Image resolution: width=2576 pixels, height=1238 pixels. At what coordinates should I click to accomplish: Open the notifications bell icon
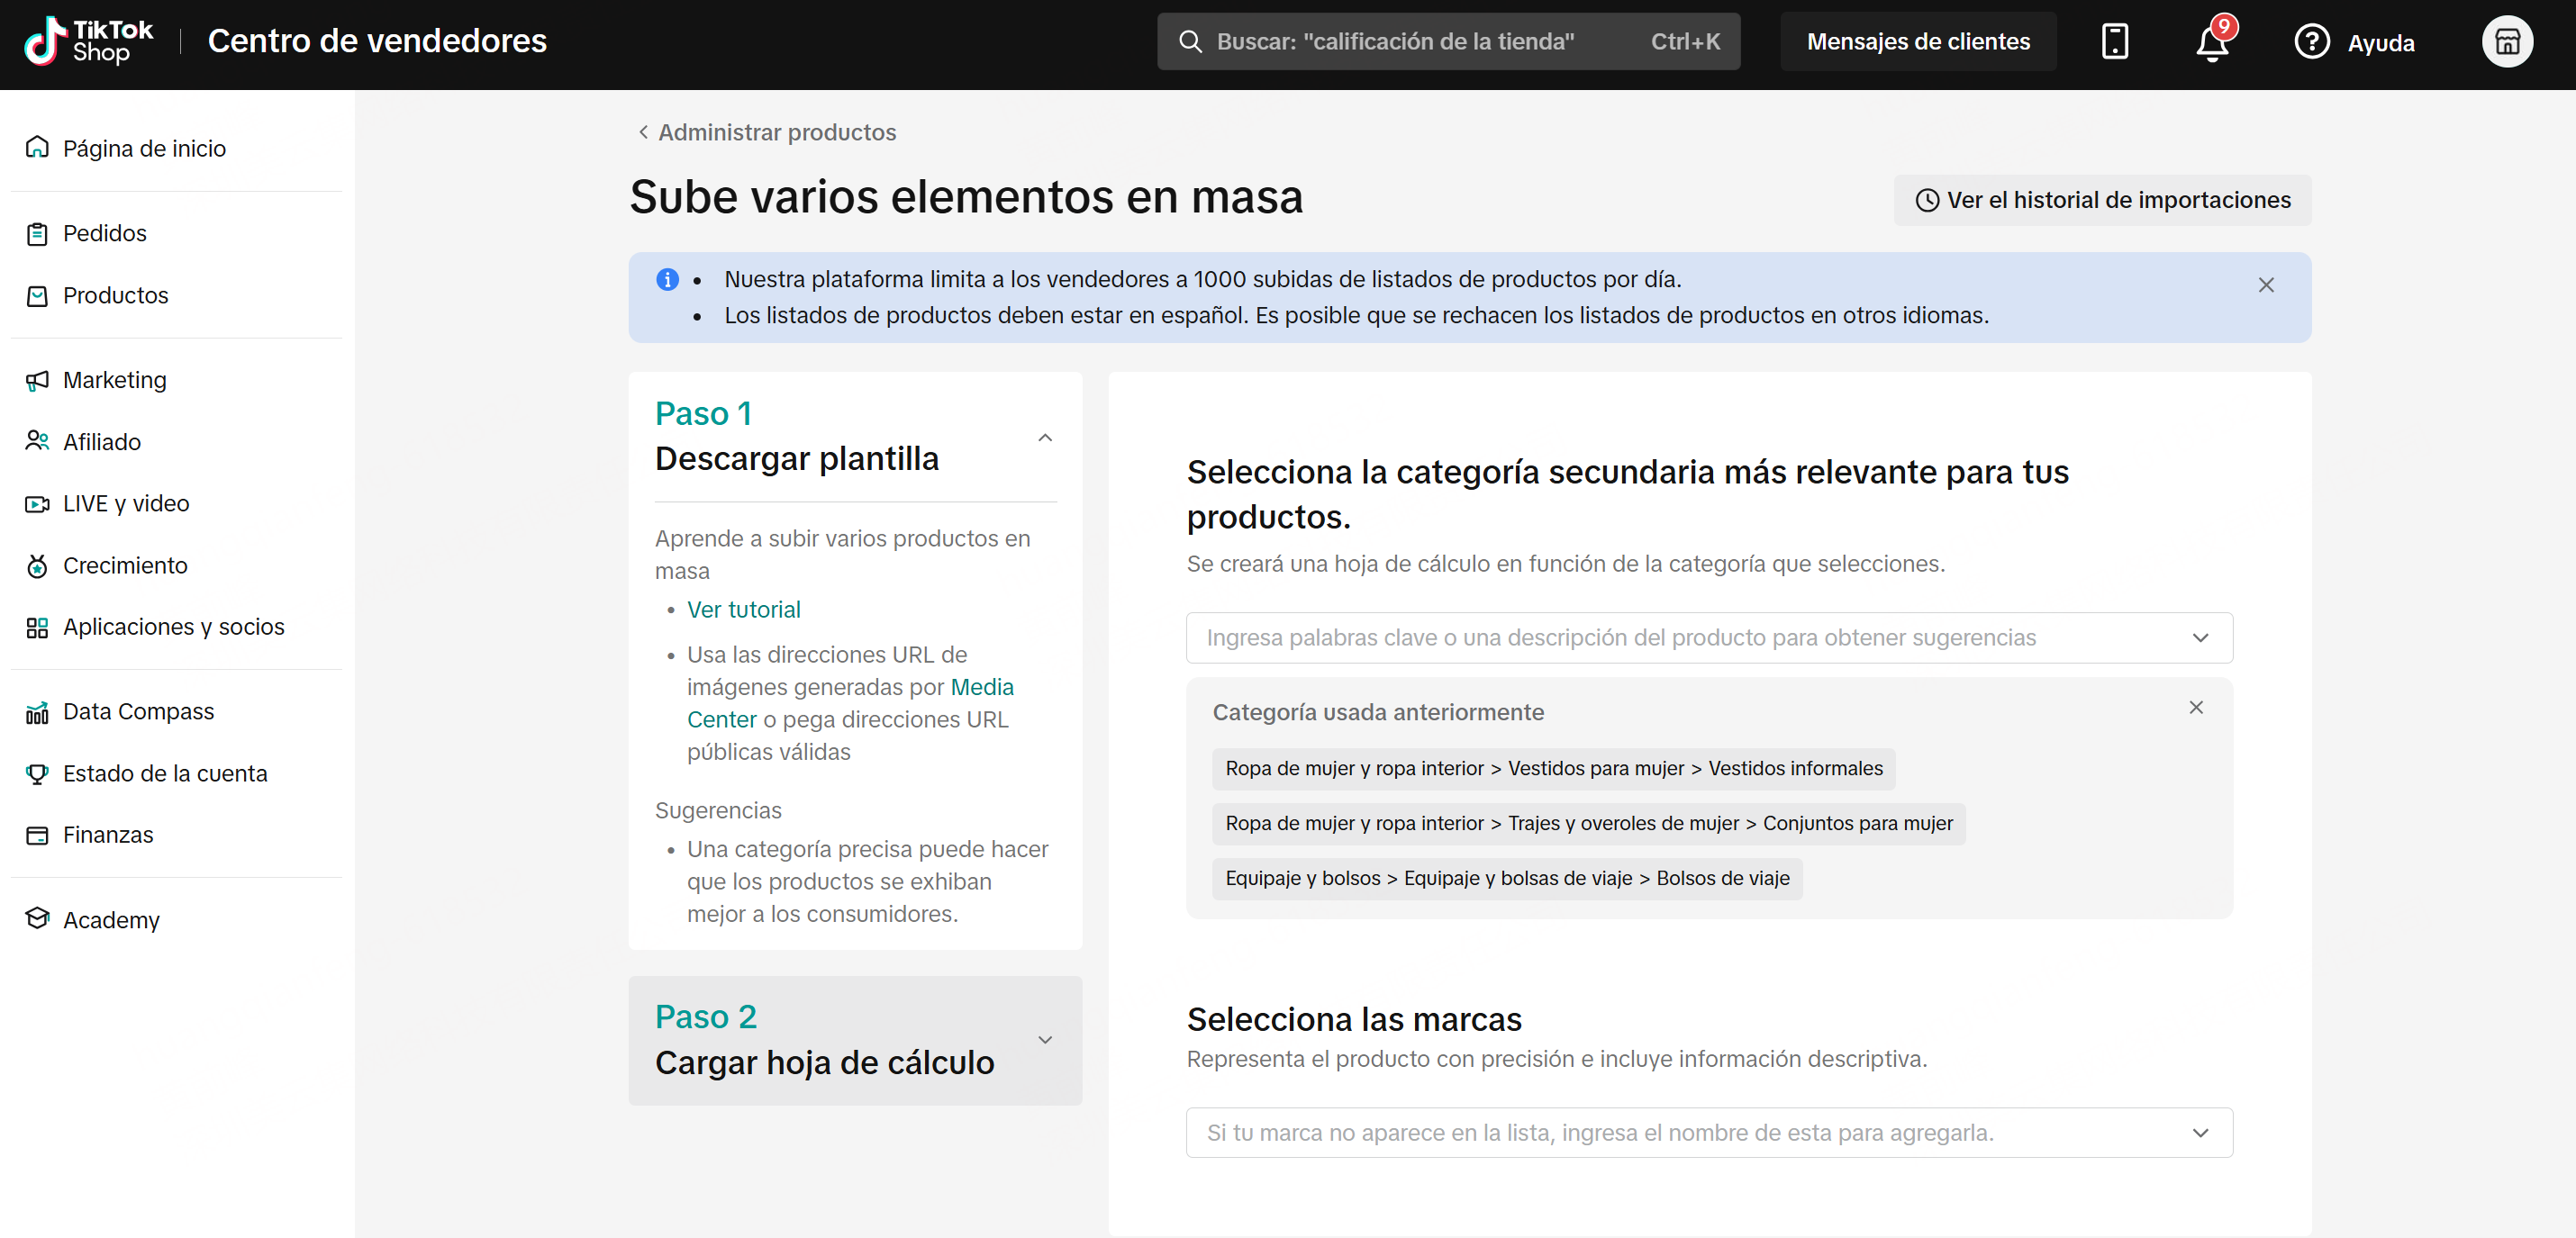2211,43
